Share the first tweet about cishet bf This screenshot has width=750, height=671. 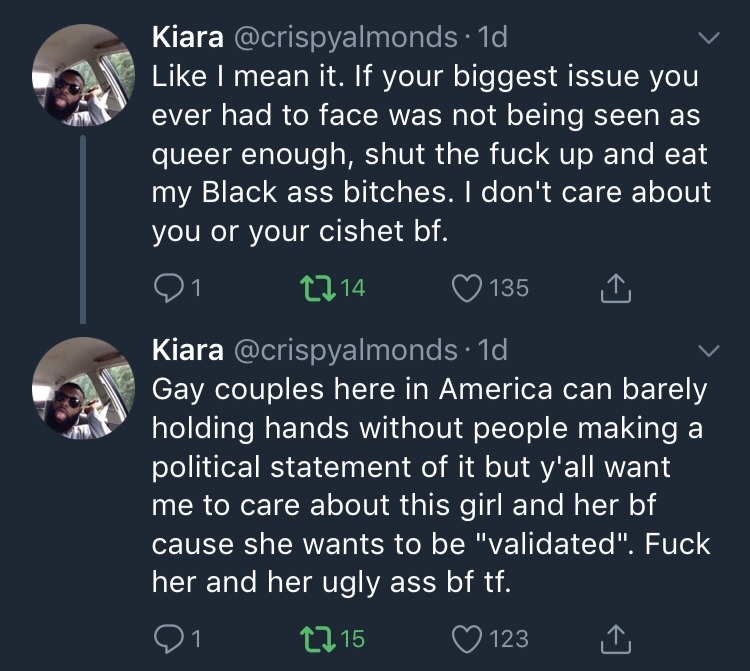tap(614, 289)
